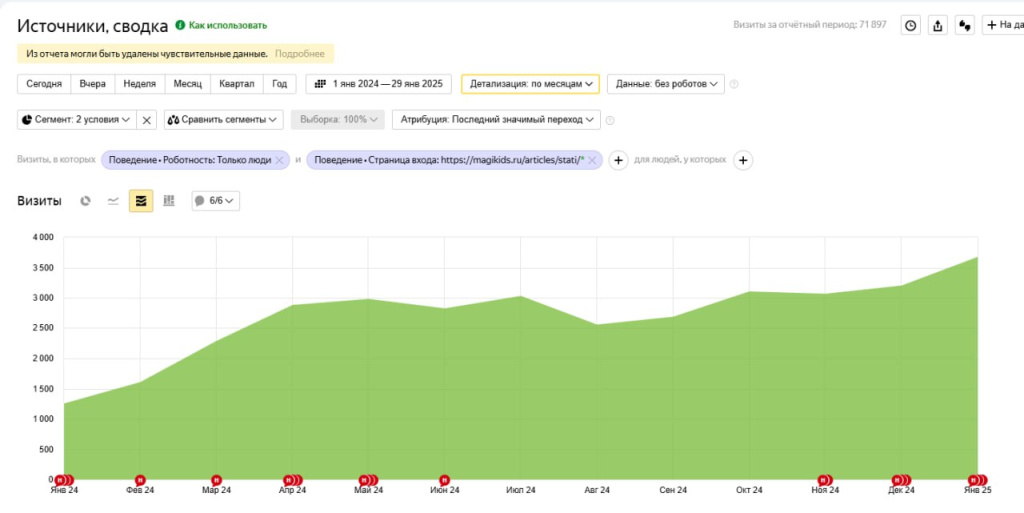The height and width of the screenshot is (513, 1024).
Task: Select the stacked area chart view
Action: click(x=141, y=201)
